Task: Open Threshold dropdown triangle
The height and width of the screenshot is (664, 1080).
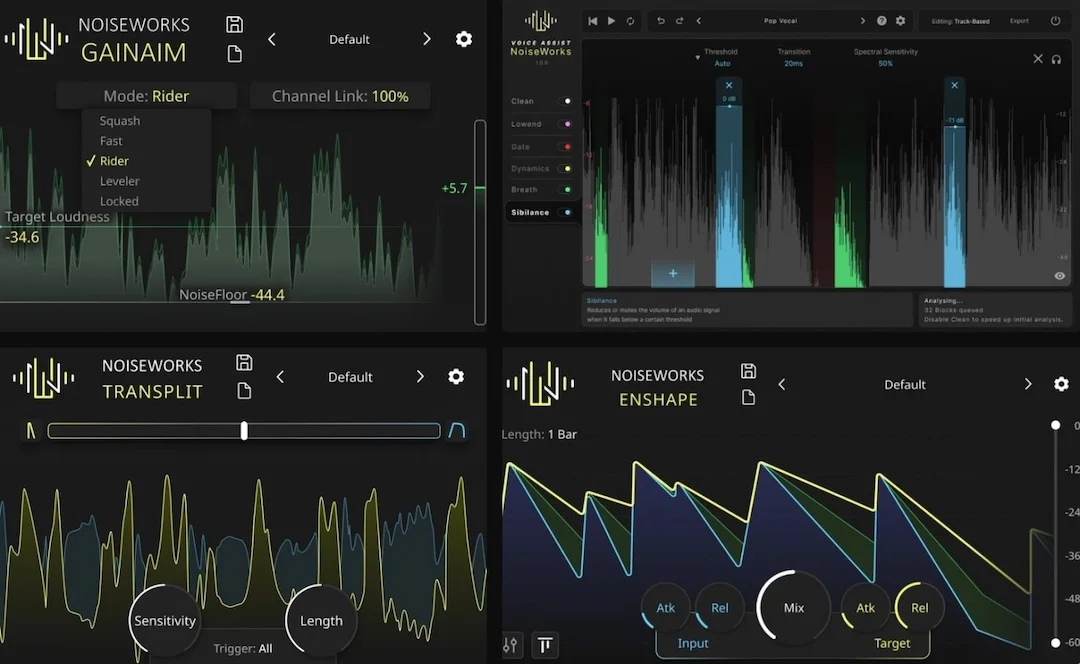Action: pyautogui.click(x=698, y=57)
